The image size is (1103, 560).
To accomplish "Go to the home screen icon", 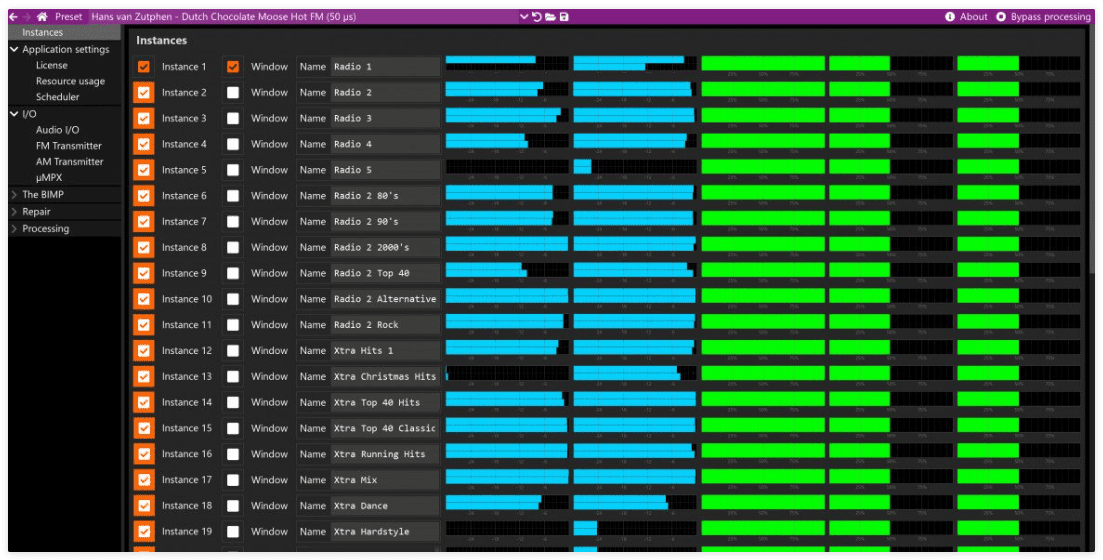I will point(42,16).
